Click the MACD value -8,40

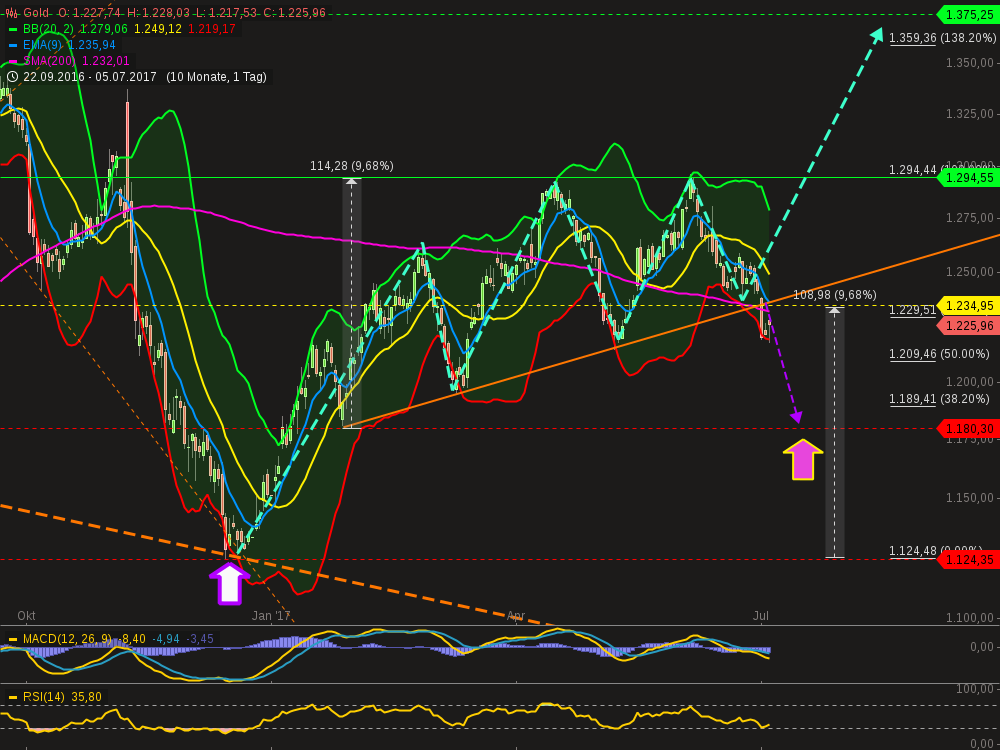(133, 638)
